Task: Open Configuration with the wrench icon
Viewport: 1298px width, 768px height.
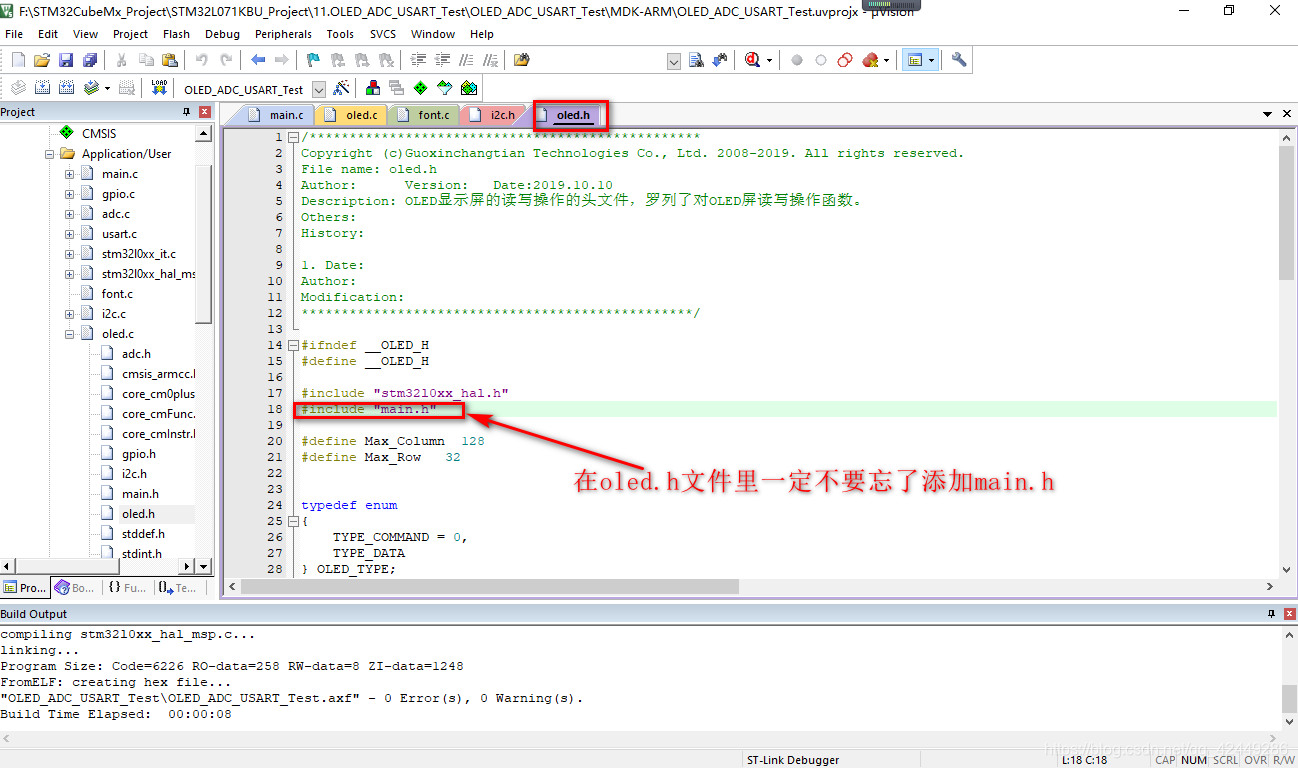Action: pos(959,60)
